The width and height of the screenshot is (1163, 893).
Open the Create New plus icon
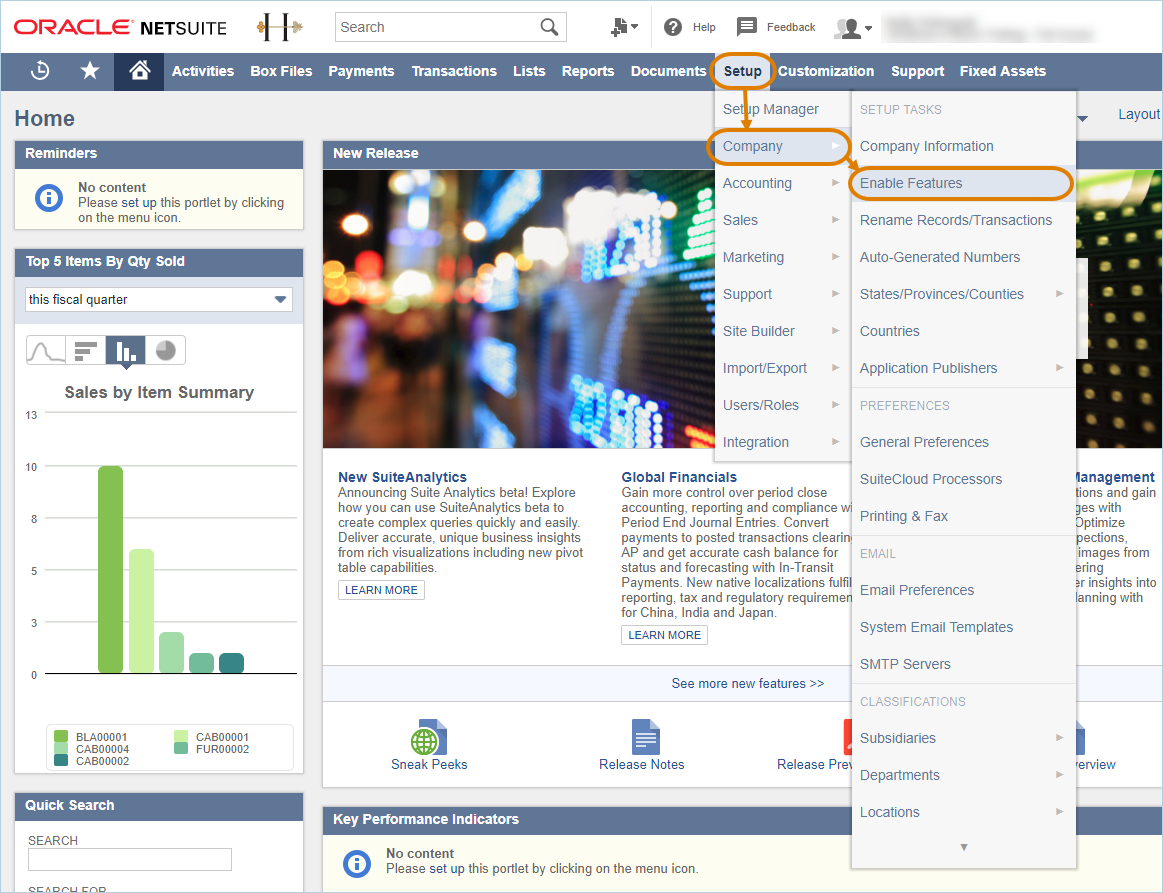(624, 27)
